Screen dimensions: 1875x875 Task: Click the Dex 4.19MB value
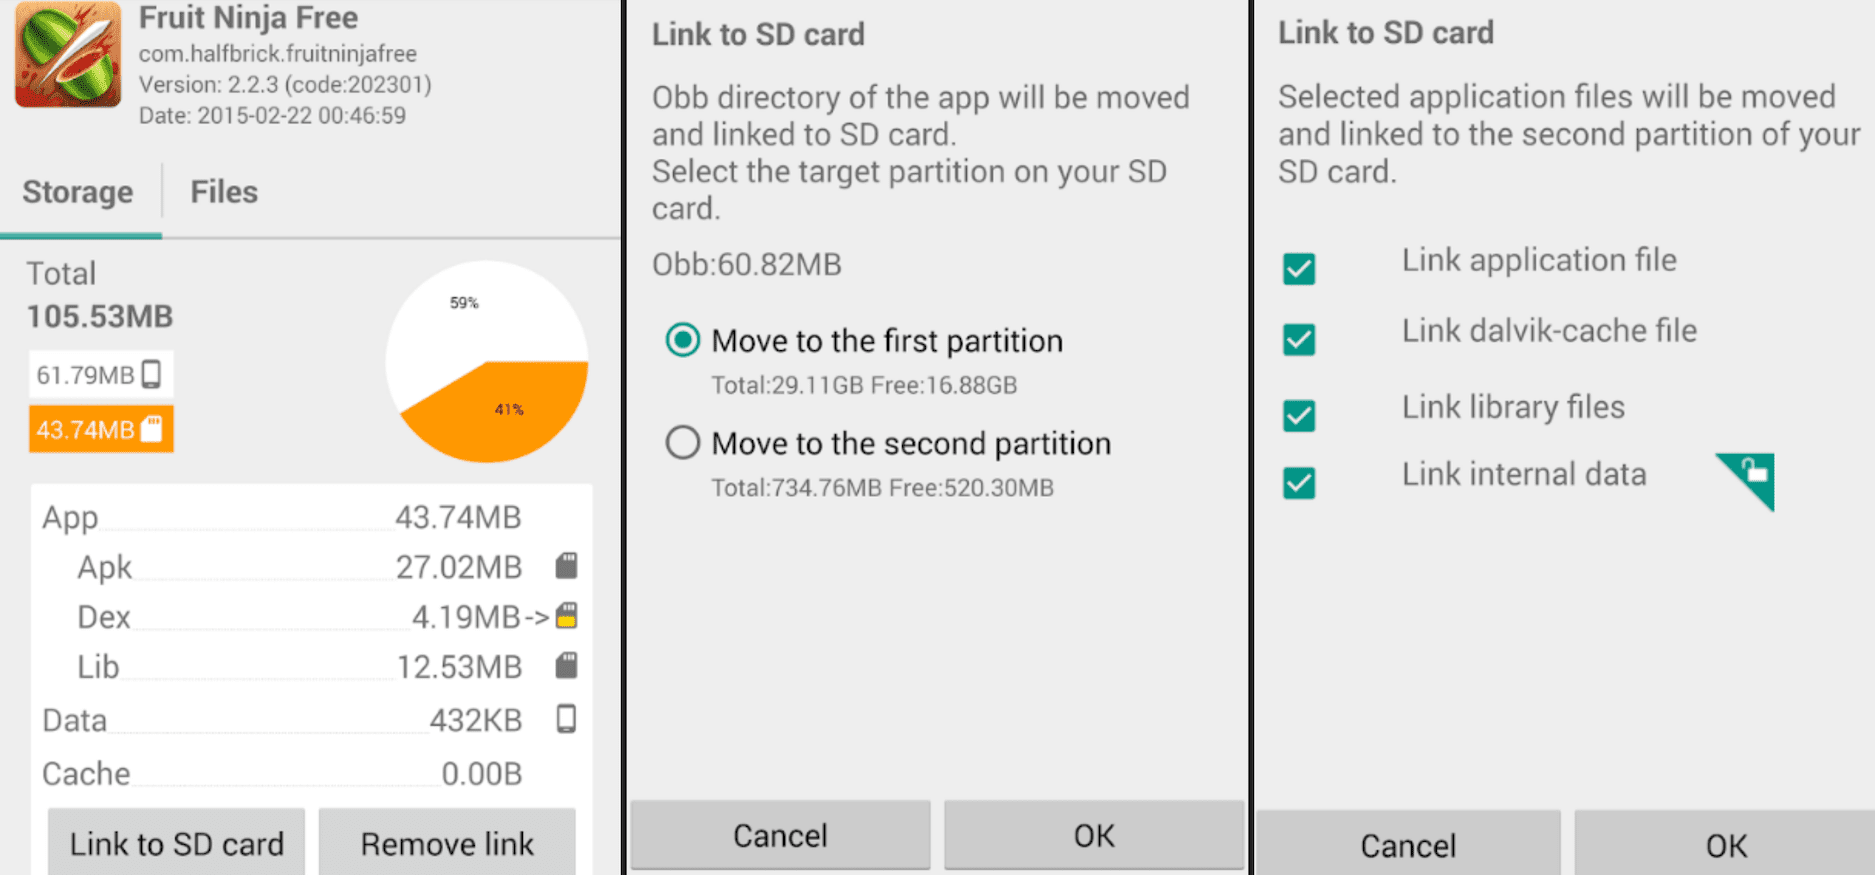[466, 617]
